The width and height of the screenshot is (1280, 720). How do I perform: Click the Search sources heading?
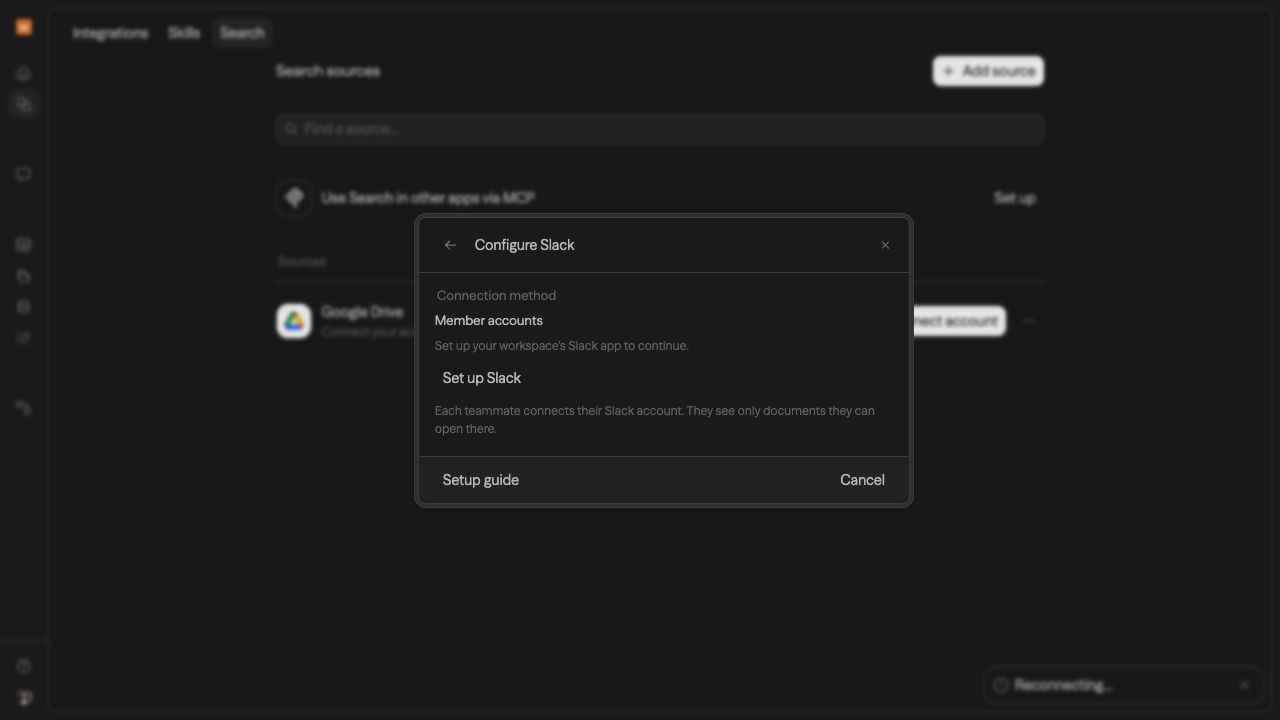coord(328,71)
